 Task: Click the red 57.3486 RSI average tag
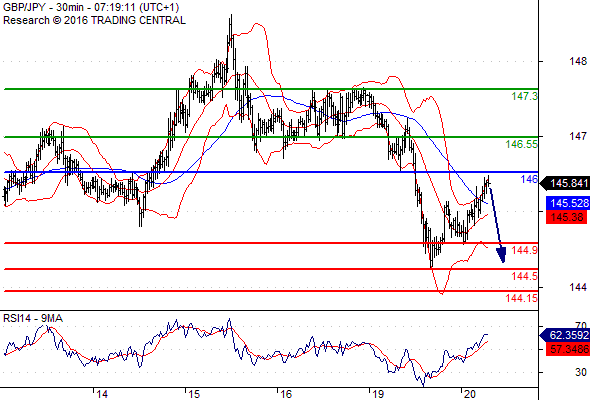click(567, 349)
